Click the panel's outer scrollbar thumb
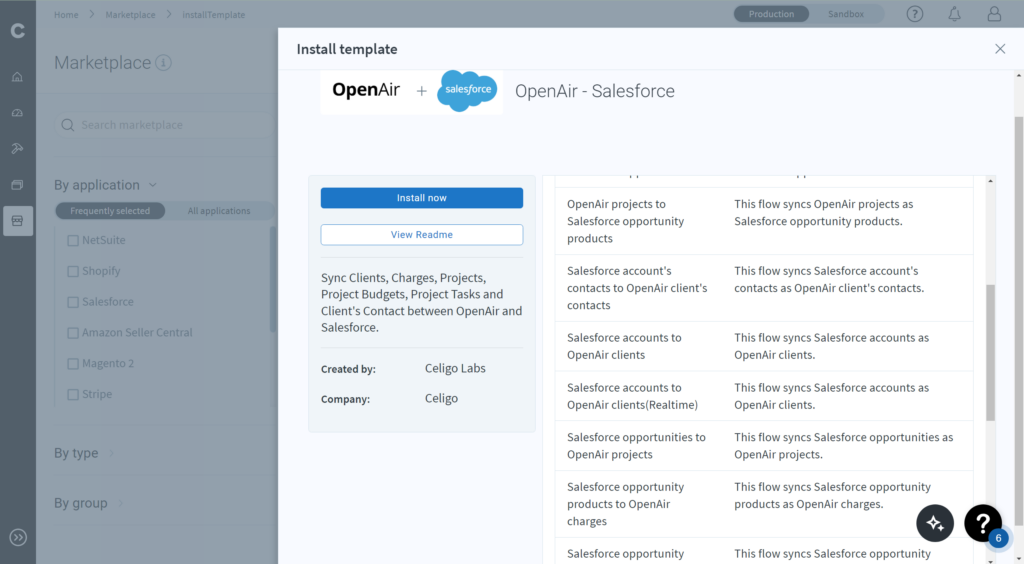This screenshot has width=1024, height=564. [x=1019, y=320]
